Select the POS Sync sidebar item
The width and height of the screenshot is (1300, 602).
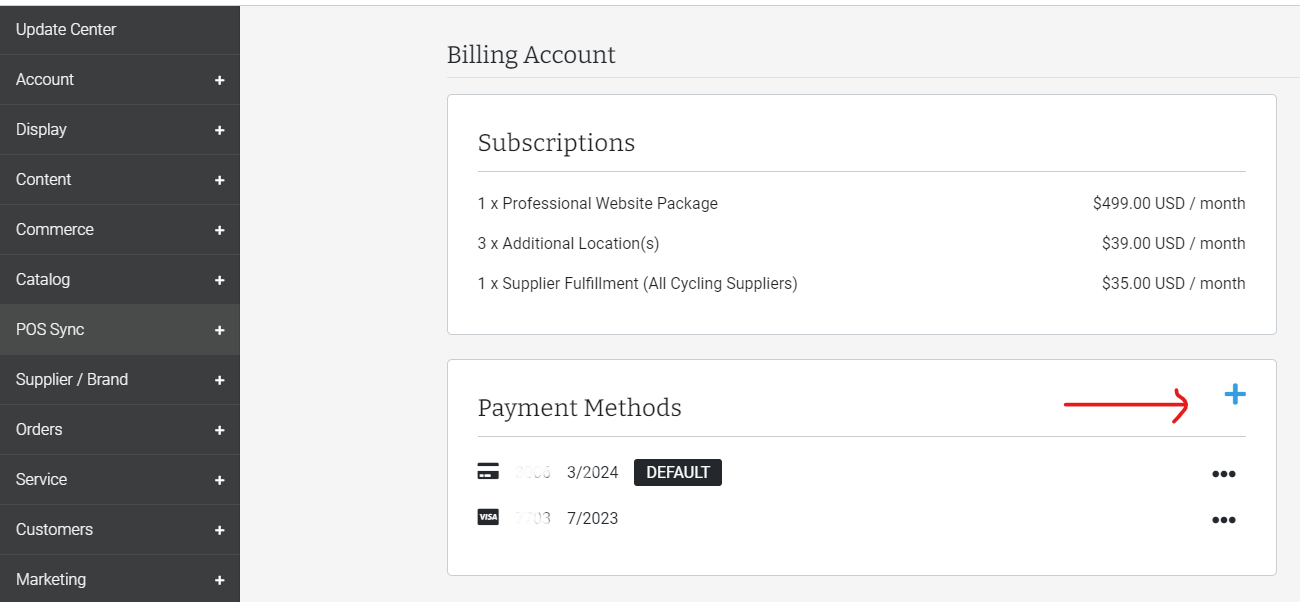50,329
